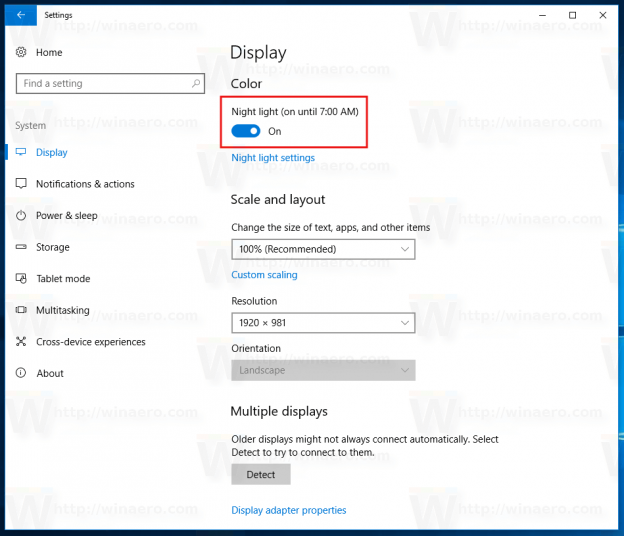Click the Detect button
This screenshot has width=624, height=536.
[261, 474]
